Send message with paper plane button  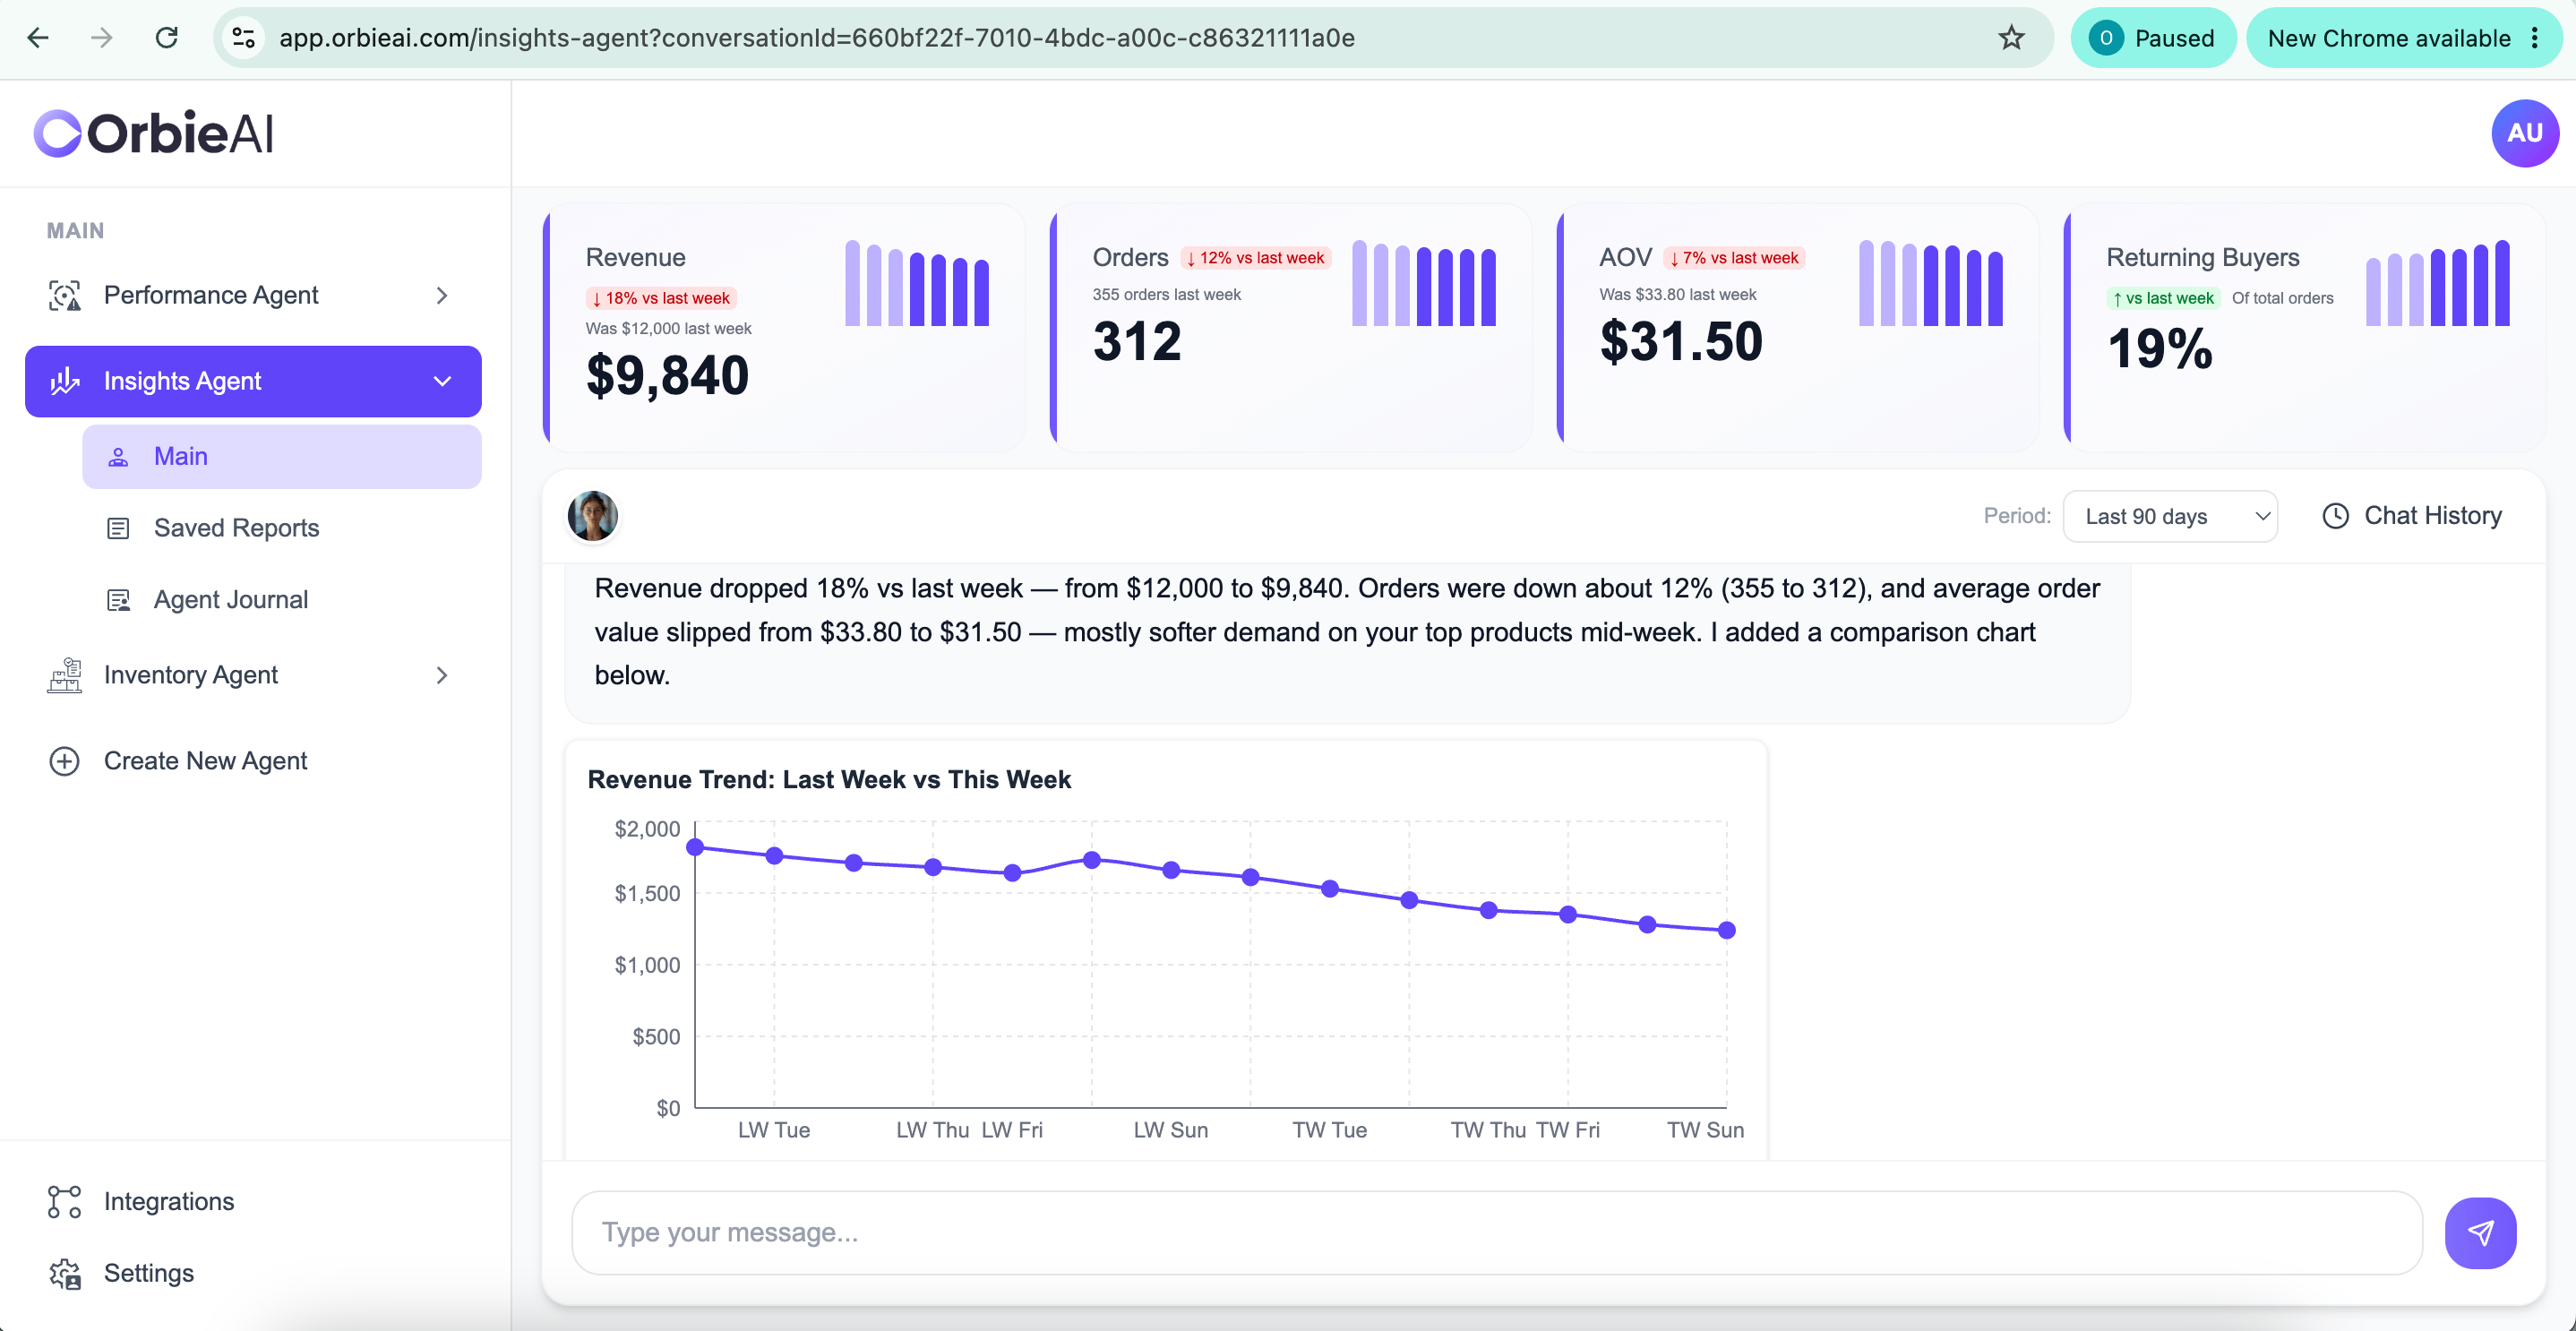coord(2480,1232)
